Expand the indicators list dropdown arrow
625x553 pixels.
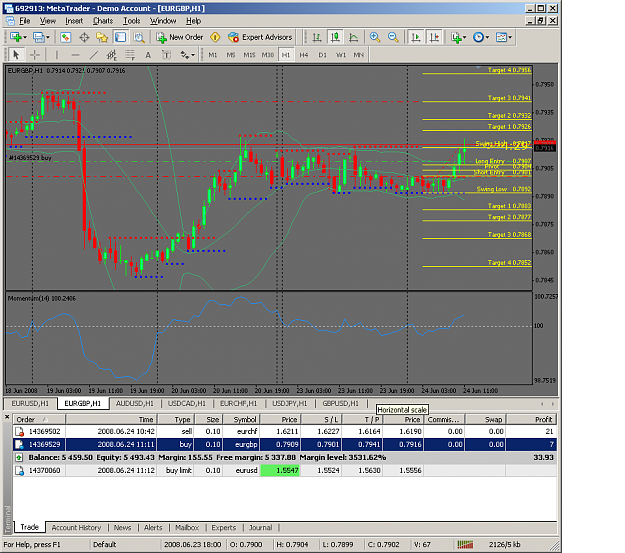tap(465, 37)
